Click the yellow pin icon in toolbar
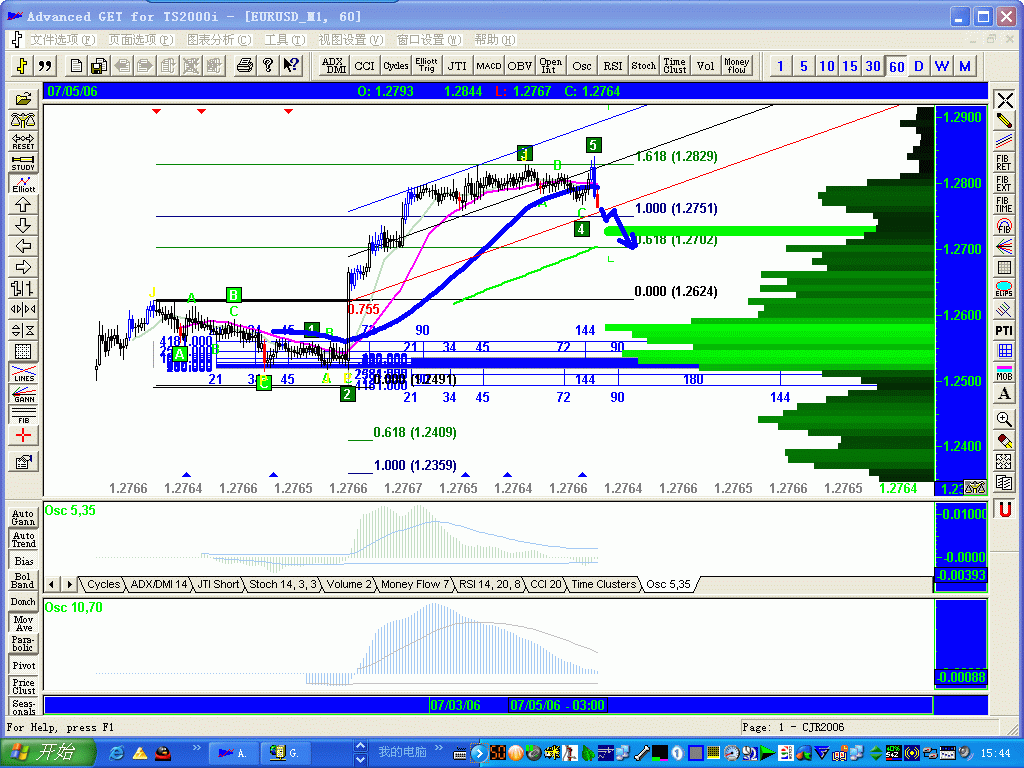This screenshot has height=768, width=1024. point(22,65)
